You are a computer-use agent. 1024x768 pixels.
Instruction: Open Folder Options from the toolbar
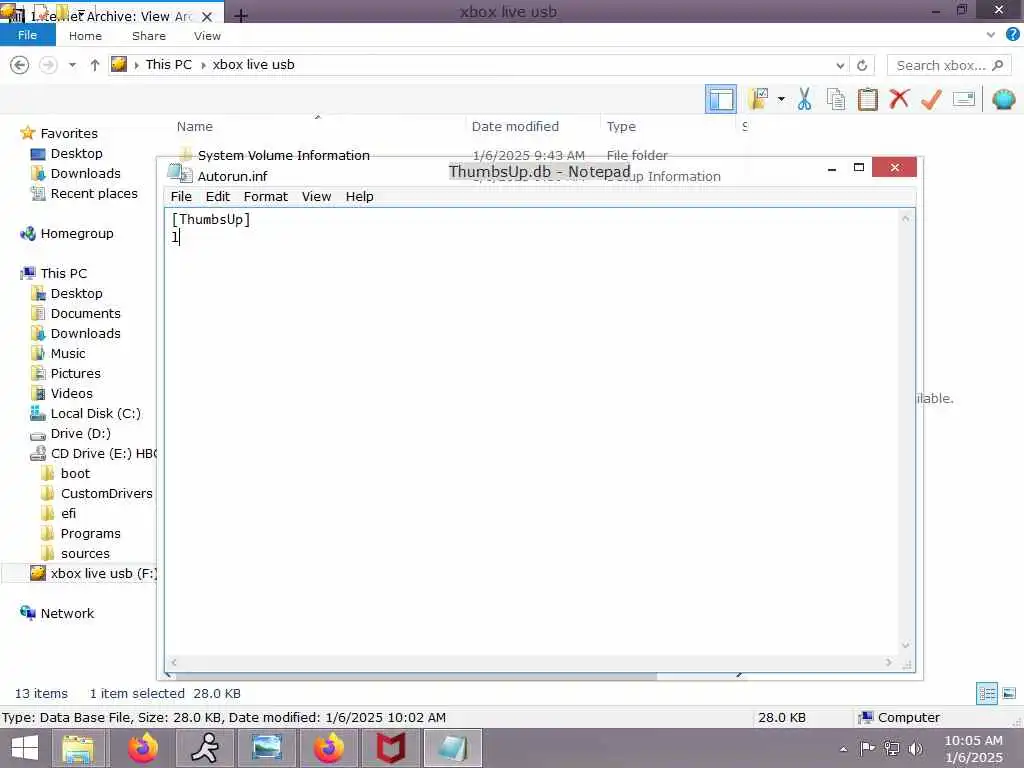[759, 99]
